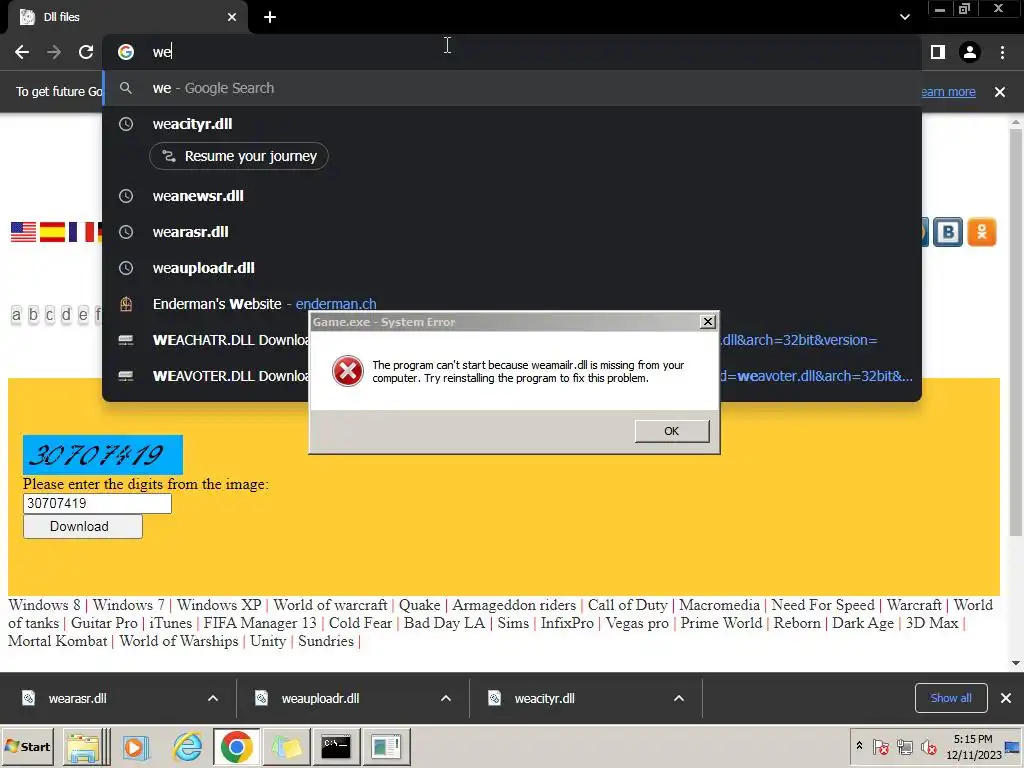Screen dimensions: 1024x768
Task: Go back with the browser back arrow
Action: [22, 52]
